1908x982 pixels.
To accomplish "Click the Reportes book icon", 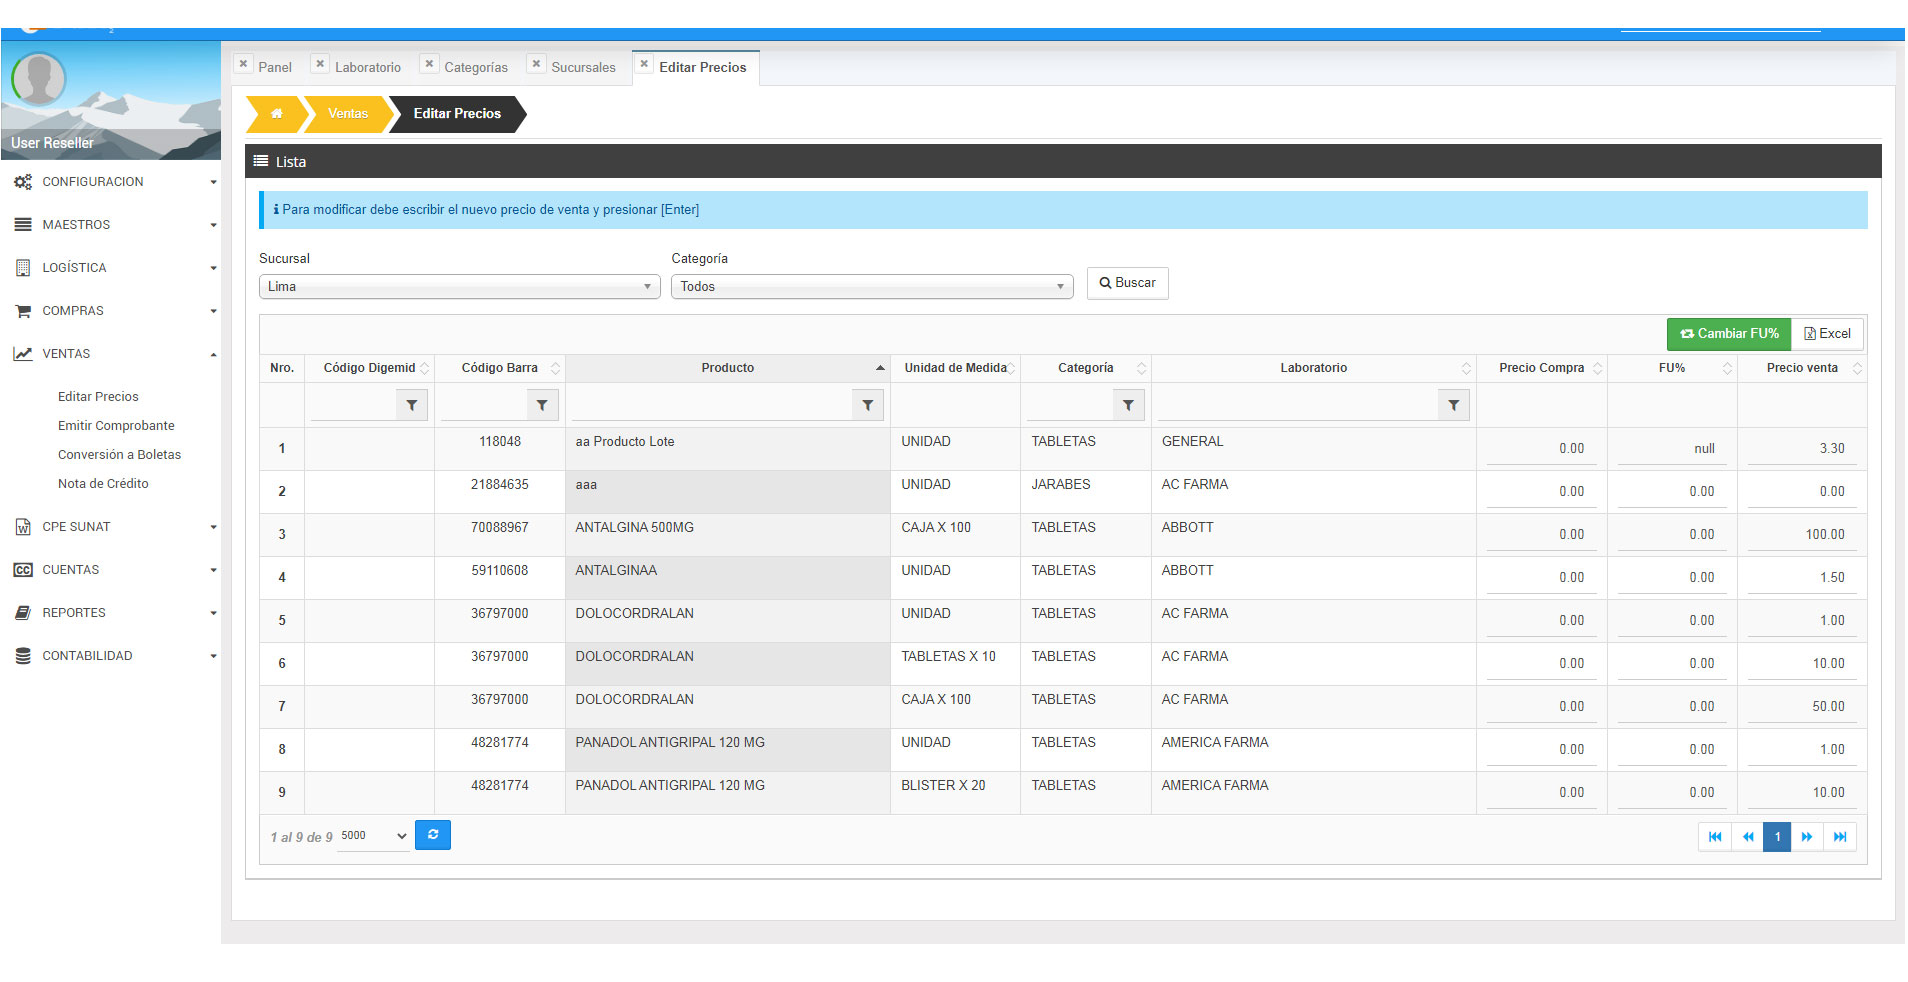I will point(23,613).
